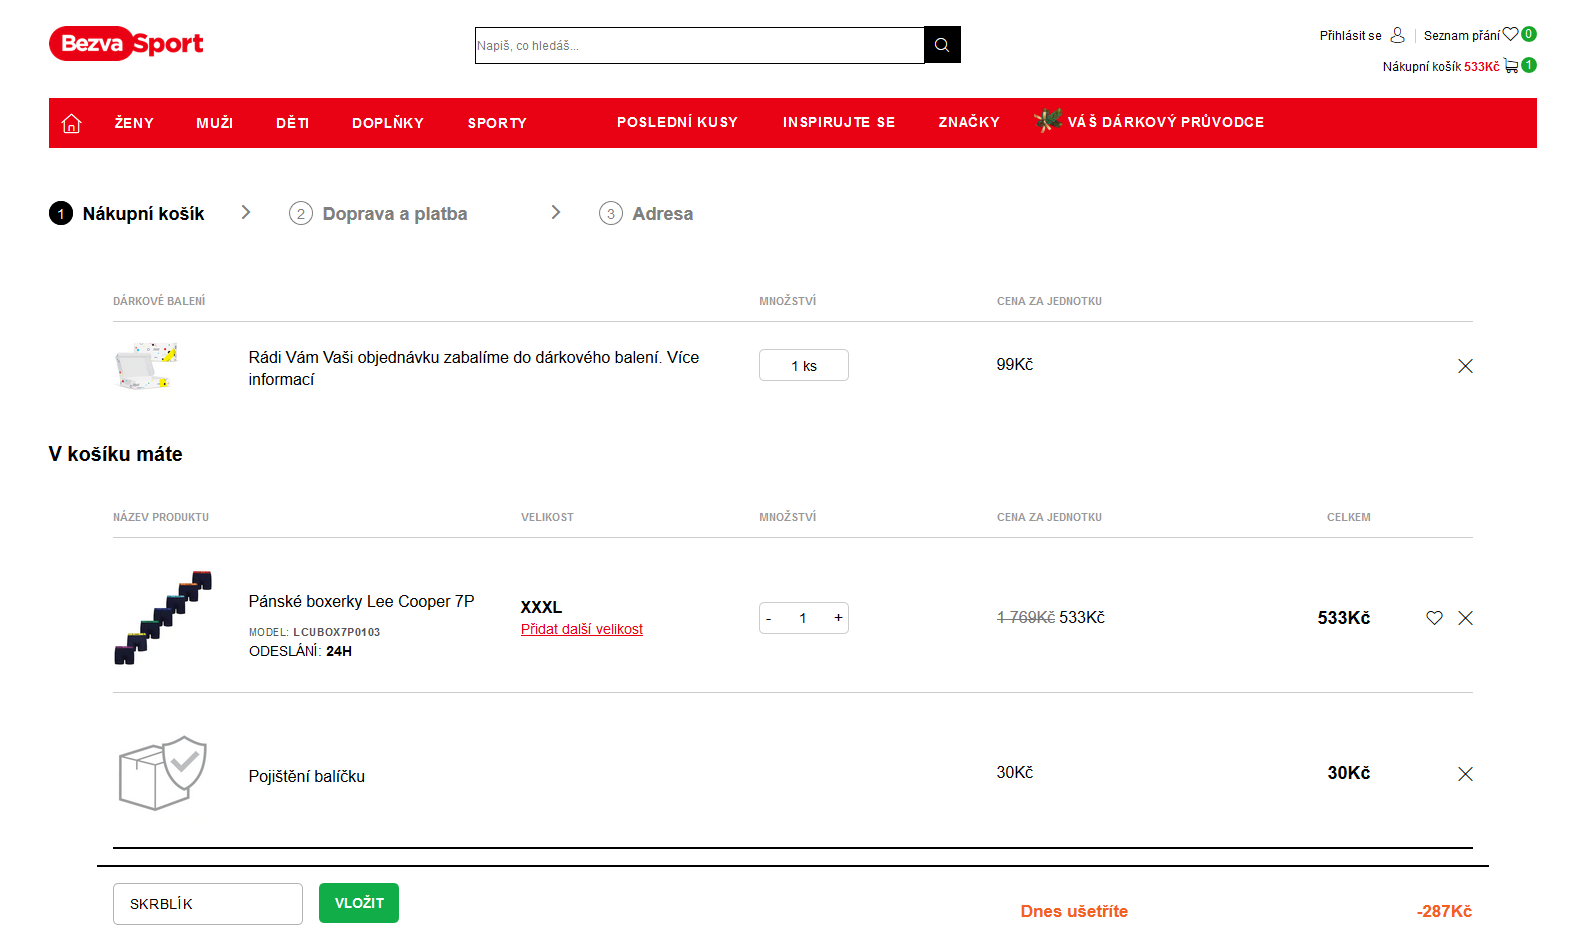Click the shopping cart icon in header
The height and width of the screenshot is (932, 1587).
pyautogui.click(x=1511, y=66)
